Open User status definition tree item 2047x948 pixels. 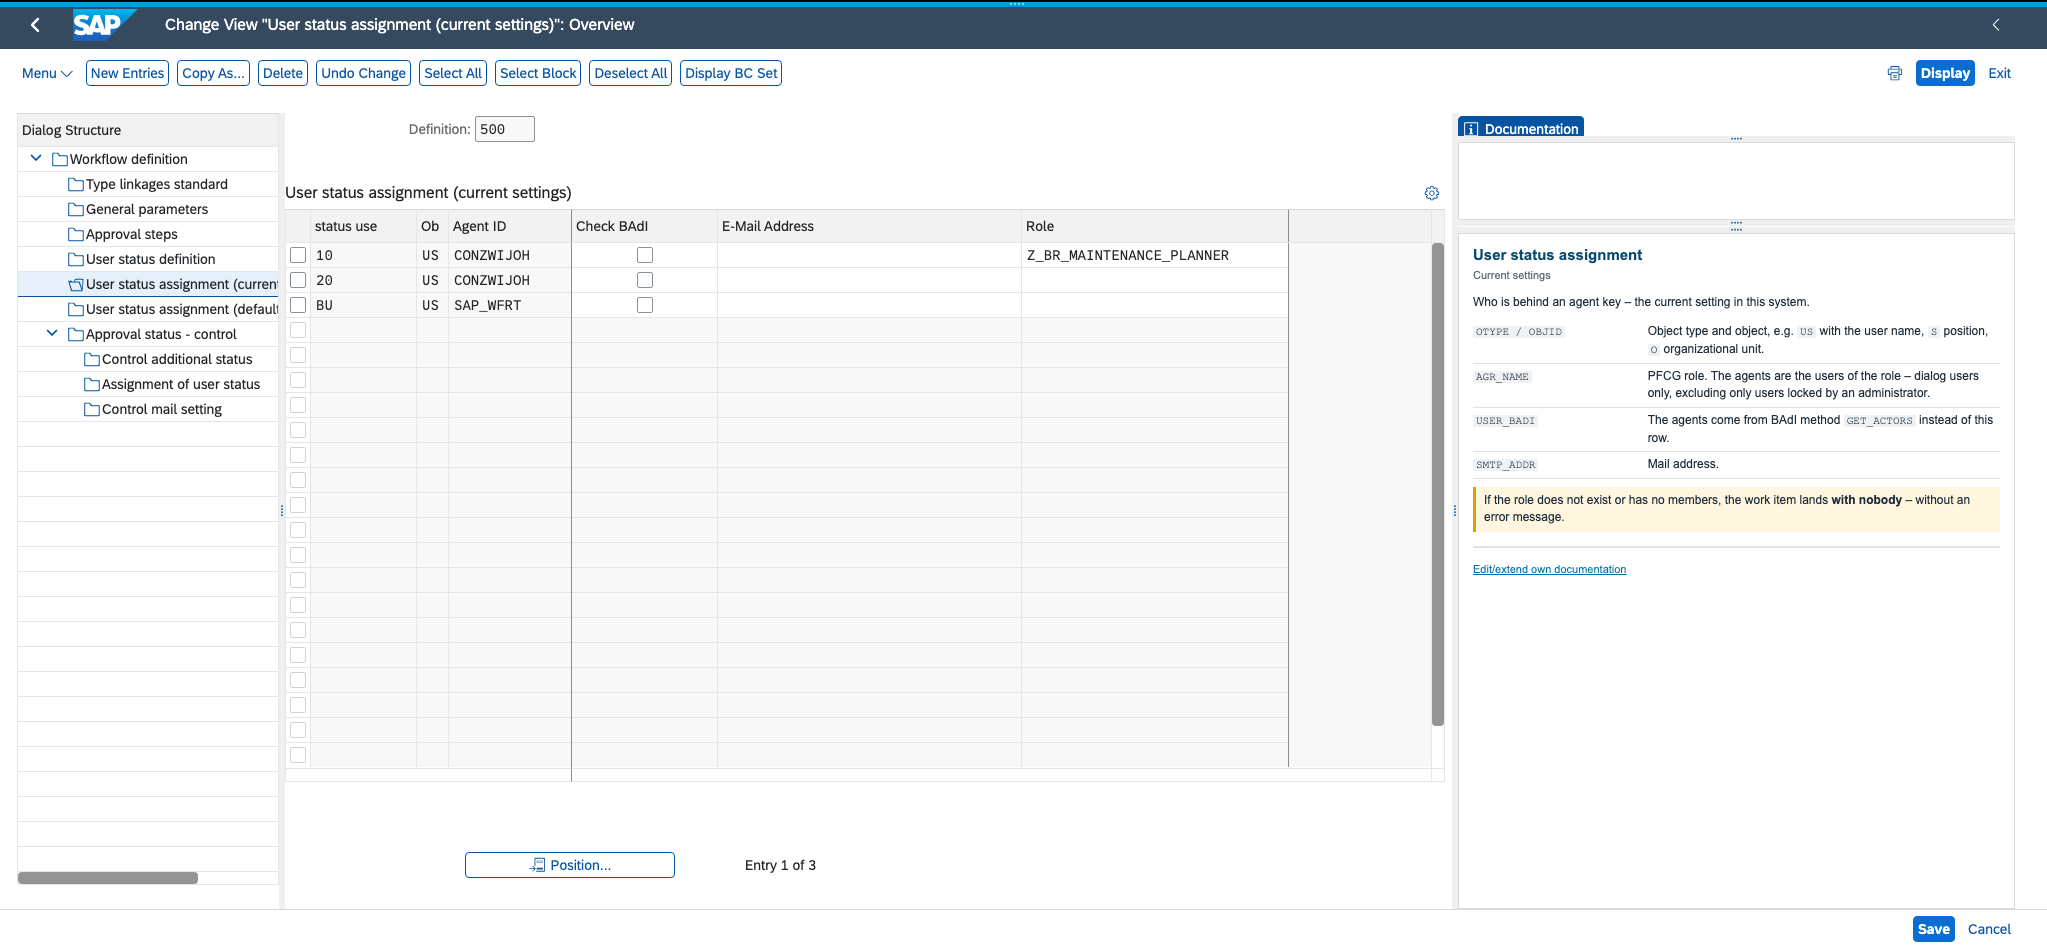tap(151, 259)
